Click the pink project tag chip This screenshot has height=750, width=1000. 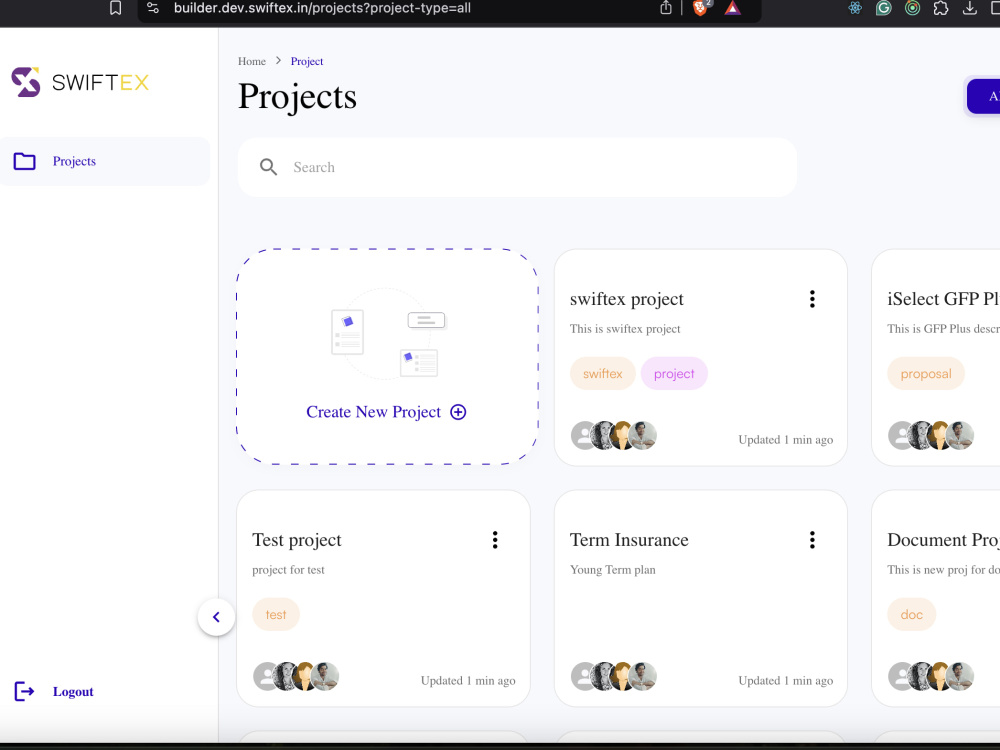tap(674, 374)
